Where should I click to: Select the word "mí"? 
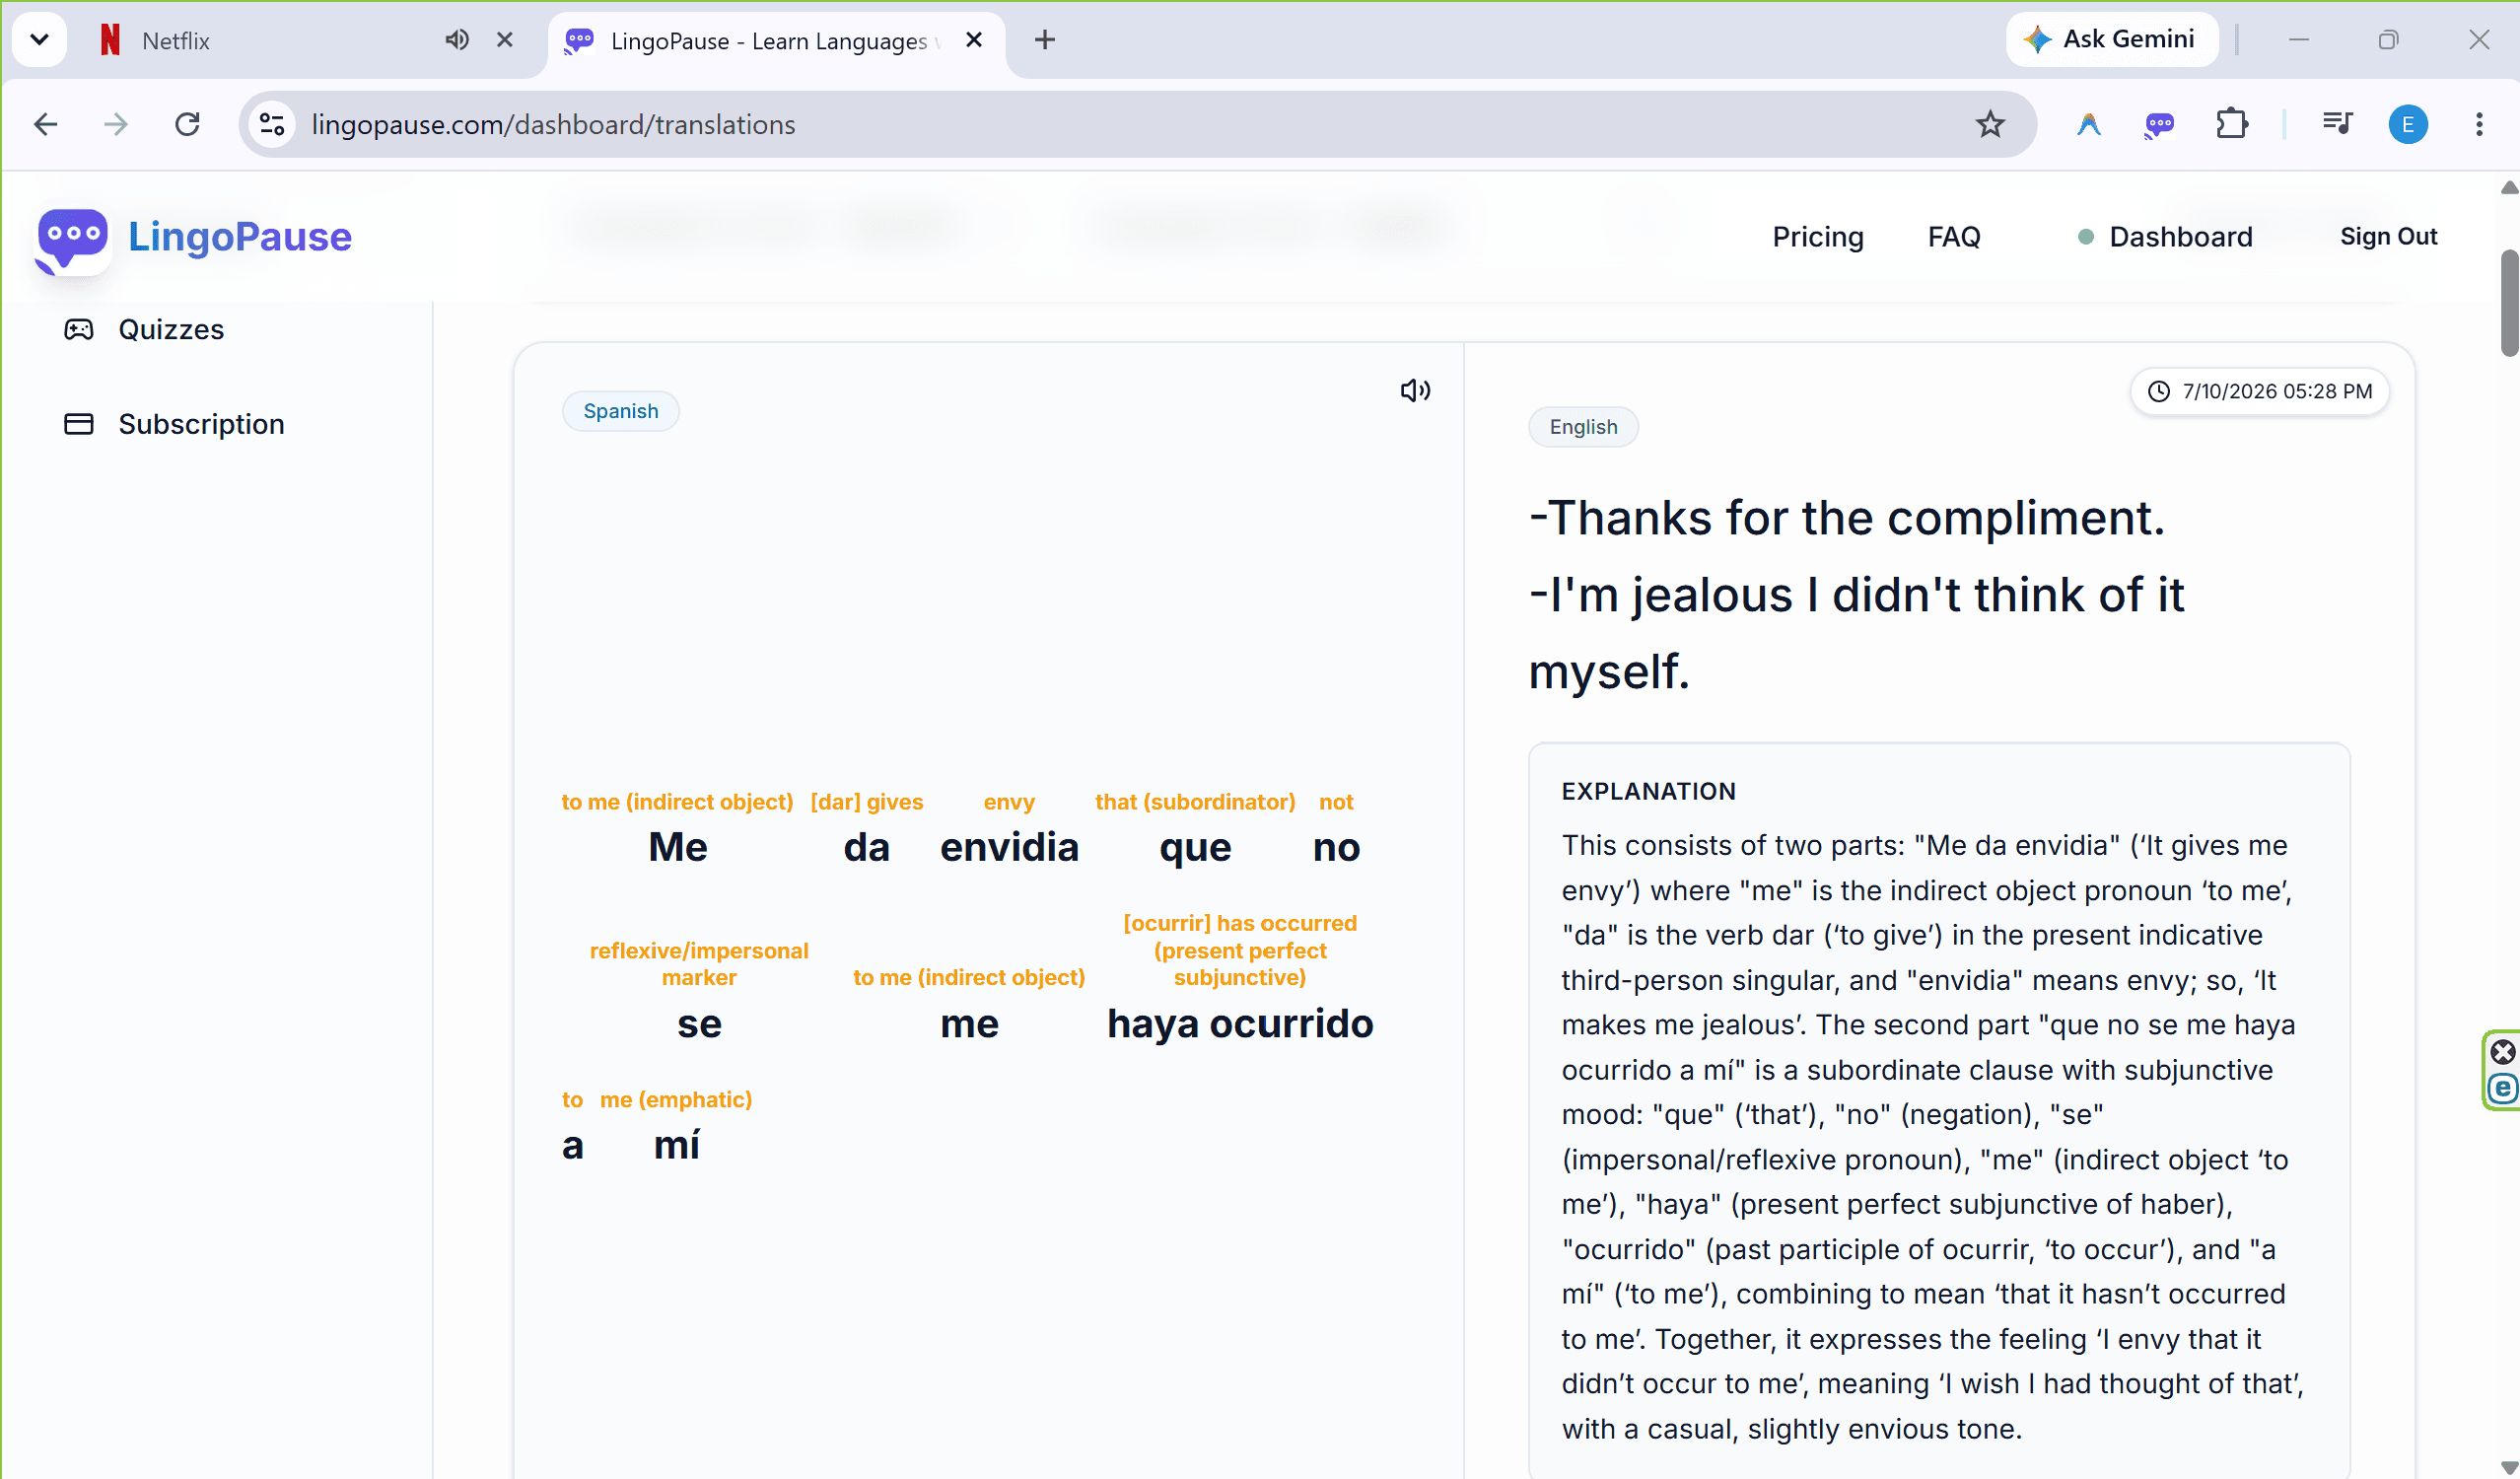(x=677, y=1145)
